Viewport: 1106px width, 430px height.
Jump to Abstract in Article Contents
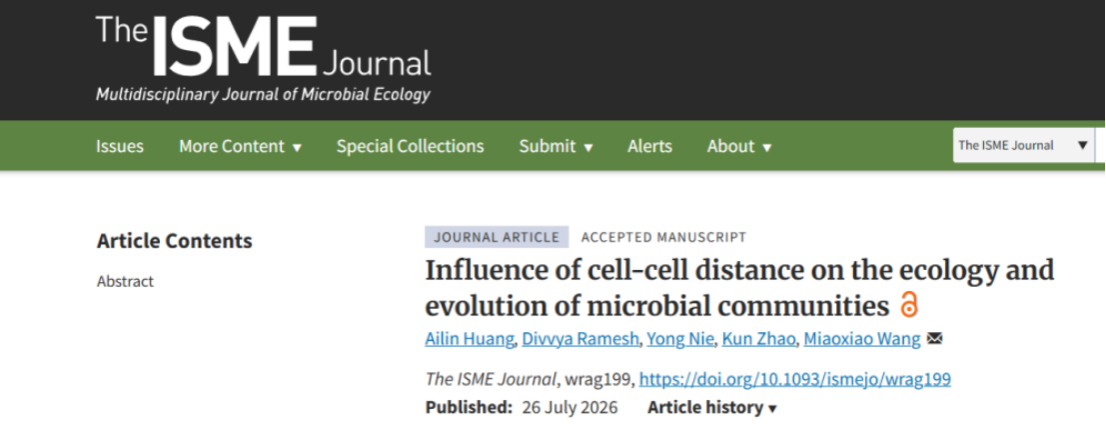click(125, 281)
